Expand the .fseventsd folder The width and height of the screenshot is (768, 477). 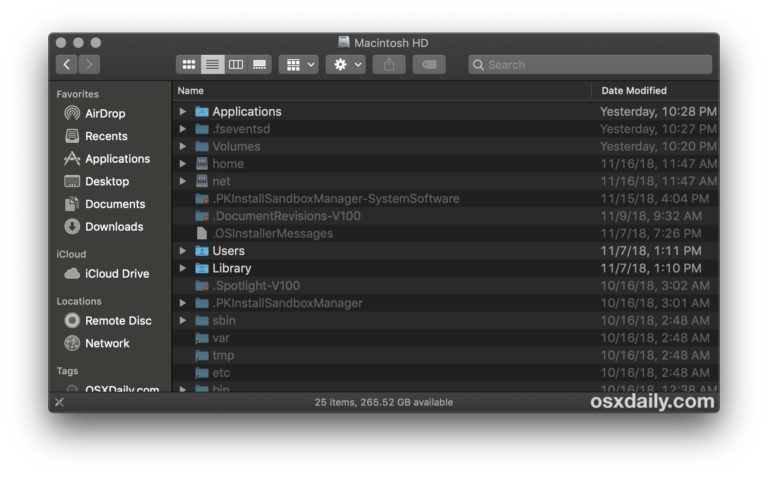(183, 129)
